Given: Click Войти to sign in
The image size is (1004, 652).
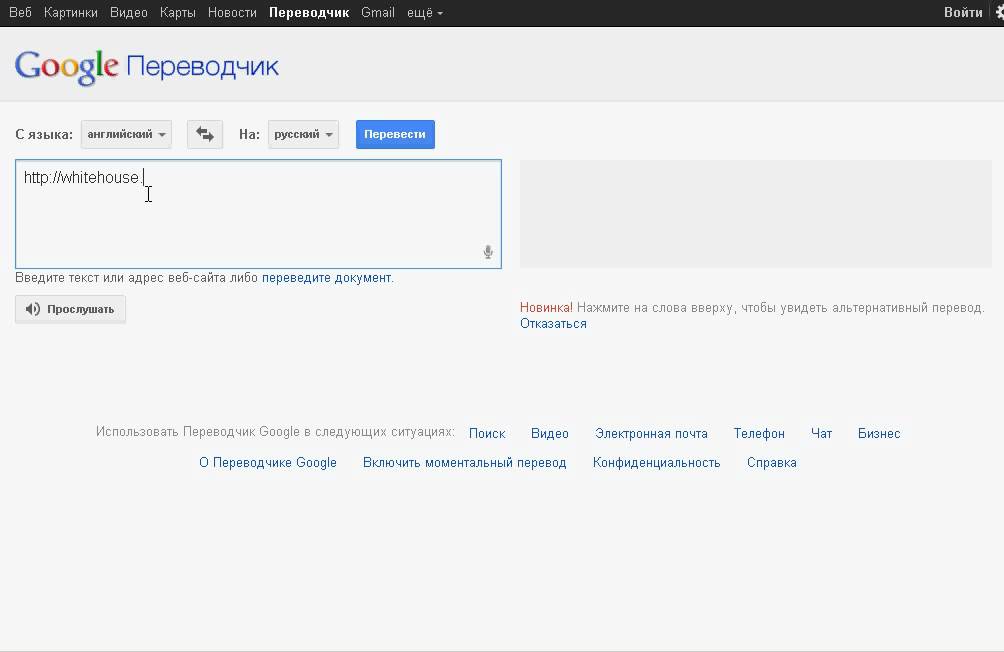Looking at the screenshot, I should 963,13.
